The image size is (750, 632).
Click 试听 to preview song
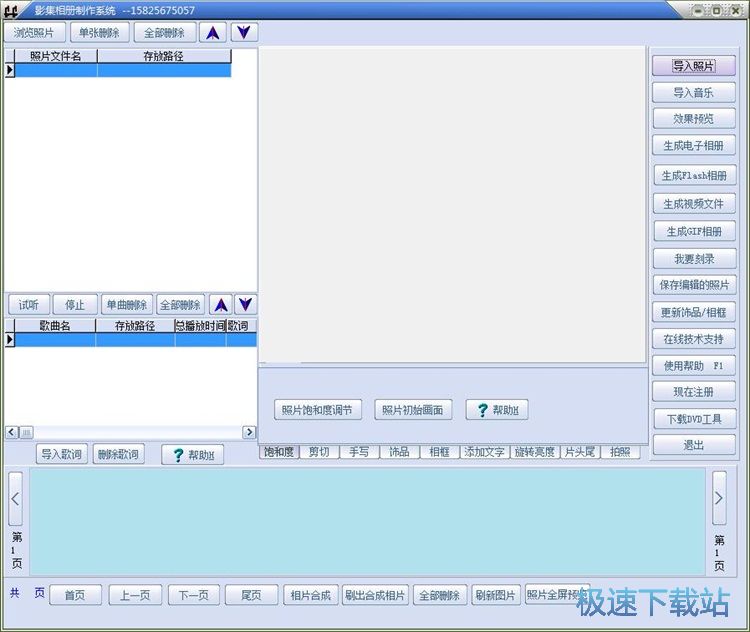point(29,304)
